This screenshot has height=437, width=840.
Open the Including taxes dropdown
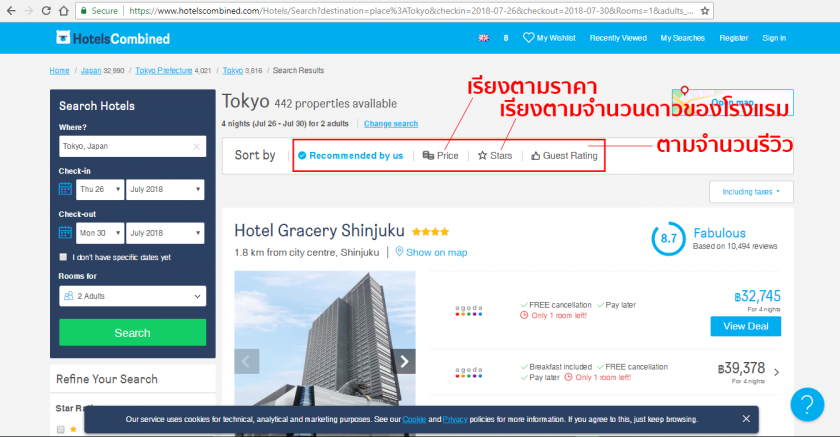[x=751, y=192]
